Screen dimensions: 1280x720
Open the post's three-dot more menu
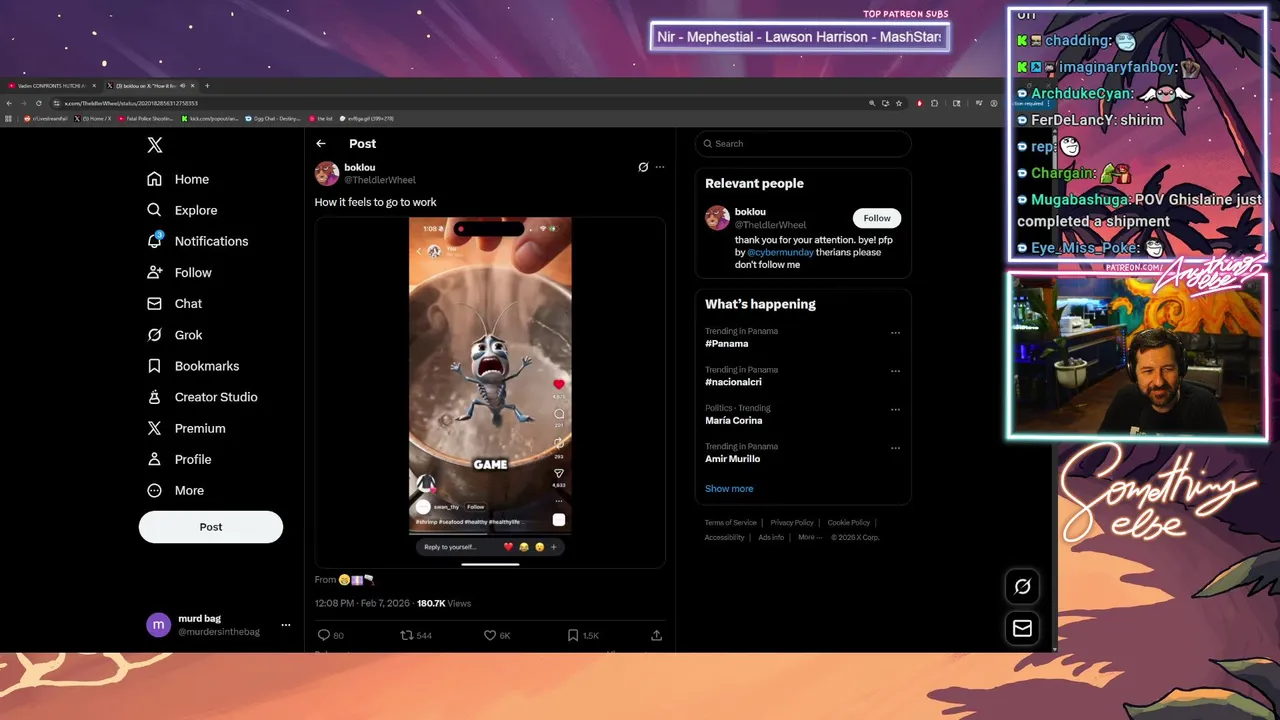pos(660,167)
